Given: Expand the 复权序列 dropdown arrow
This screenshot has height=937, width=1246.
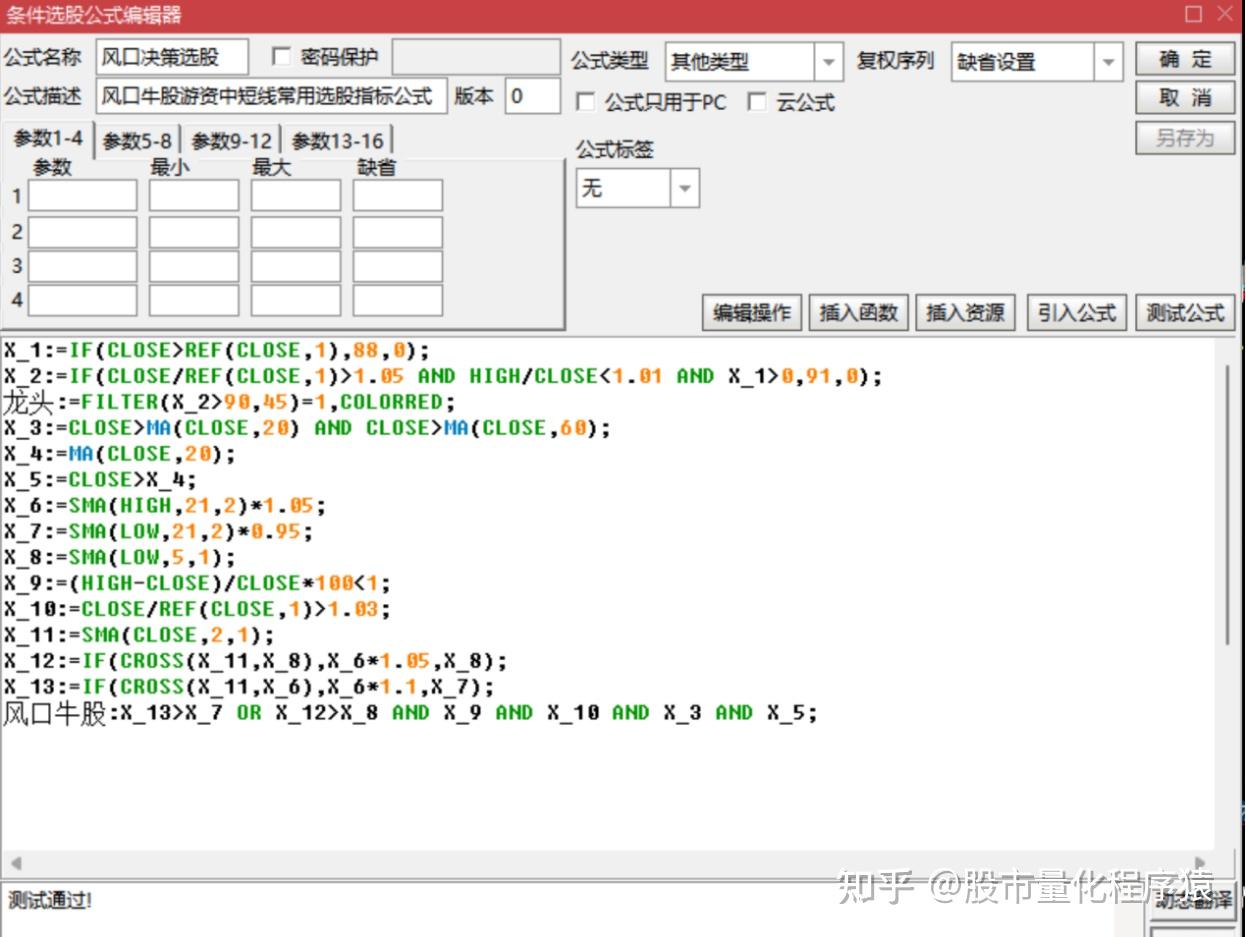Looking at the screenshot, I should click(1108, 62).
